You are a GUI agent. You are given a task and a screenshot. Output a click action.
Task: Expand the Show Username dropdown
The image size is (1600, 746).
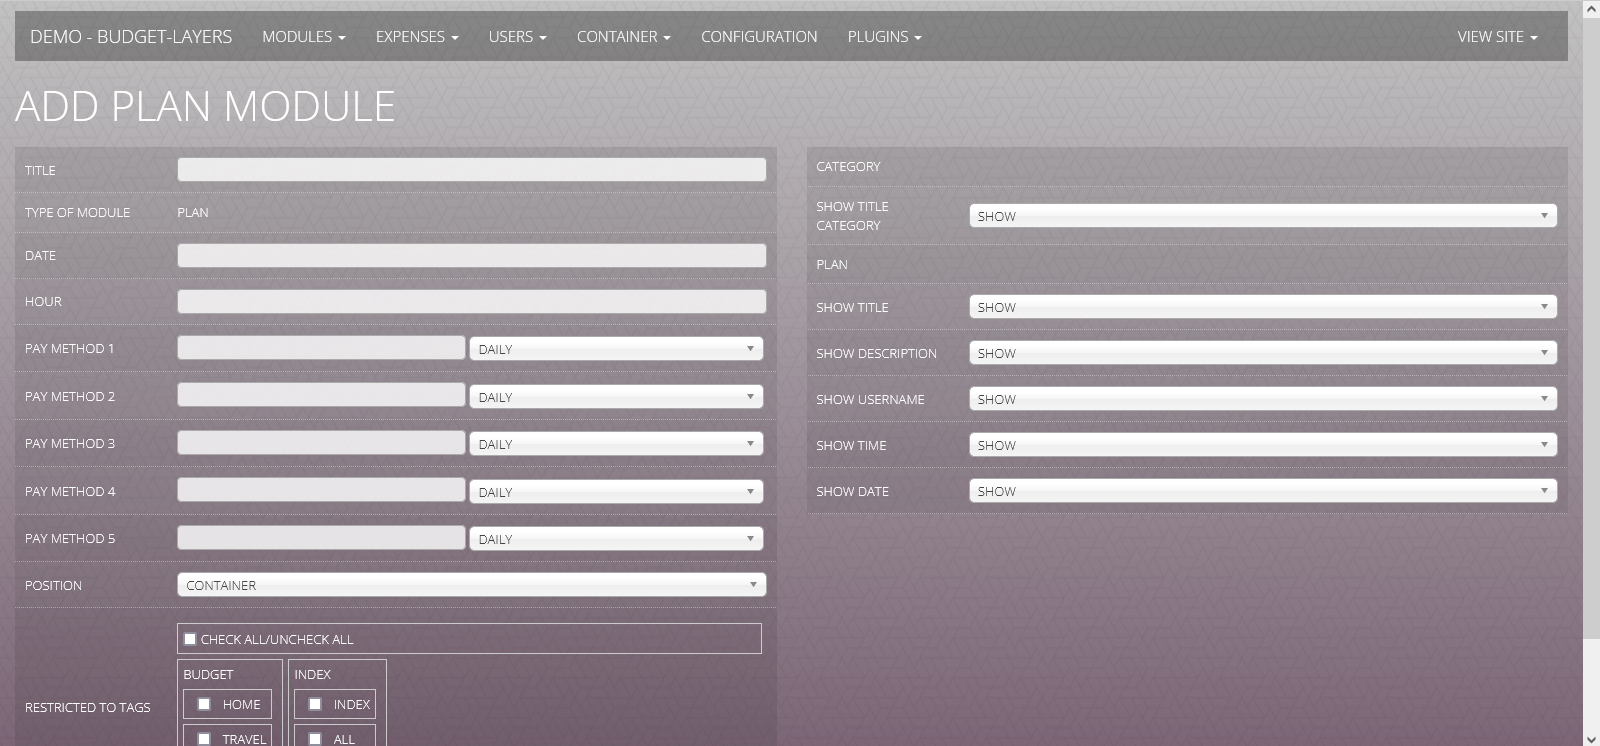coord(1262,399)
